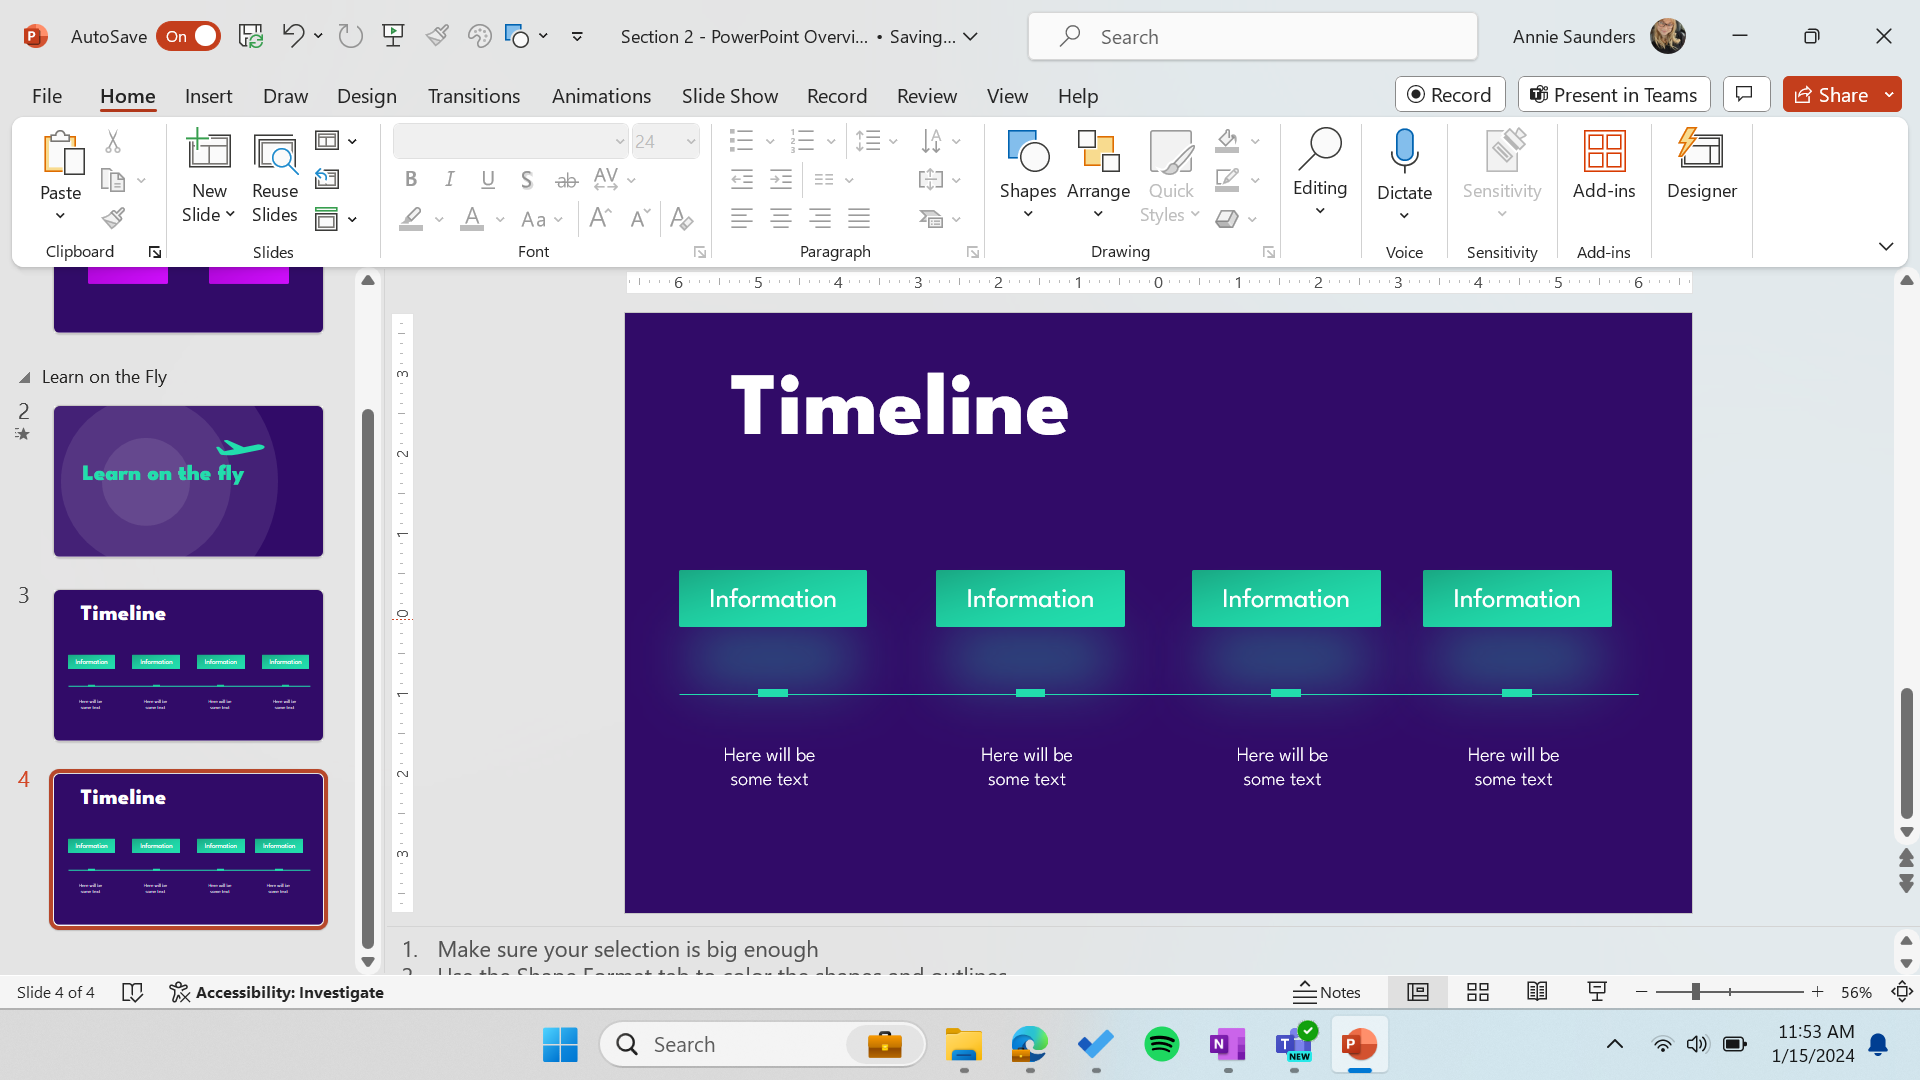Open the Add-ins gallery
The image size is (1920, 1080).
(1604, 166)
